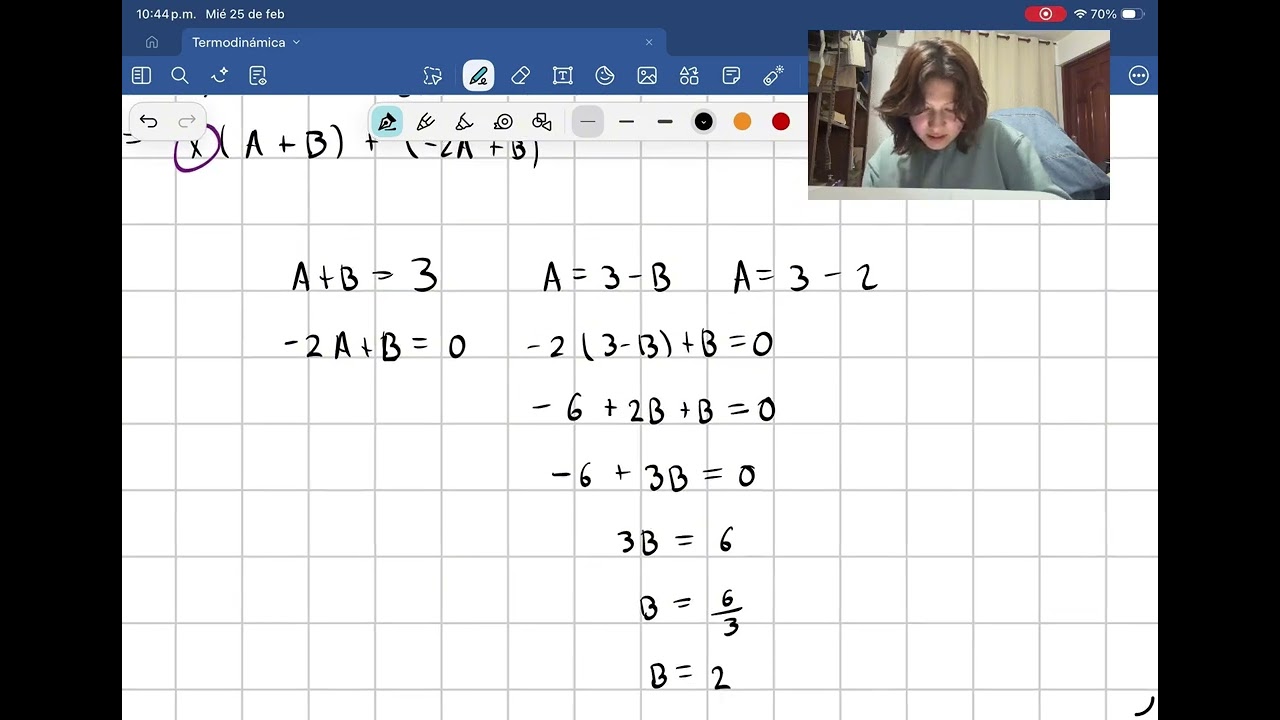Tap the handwritten line A = 3 - 2
This screenshot has height=720, width=1280.
tap(805, 277)
